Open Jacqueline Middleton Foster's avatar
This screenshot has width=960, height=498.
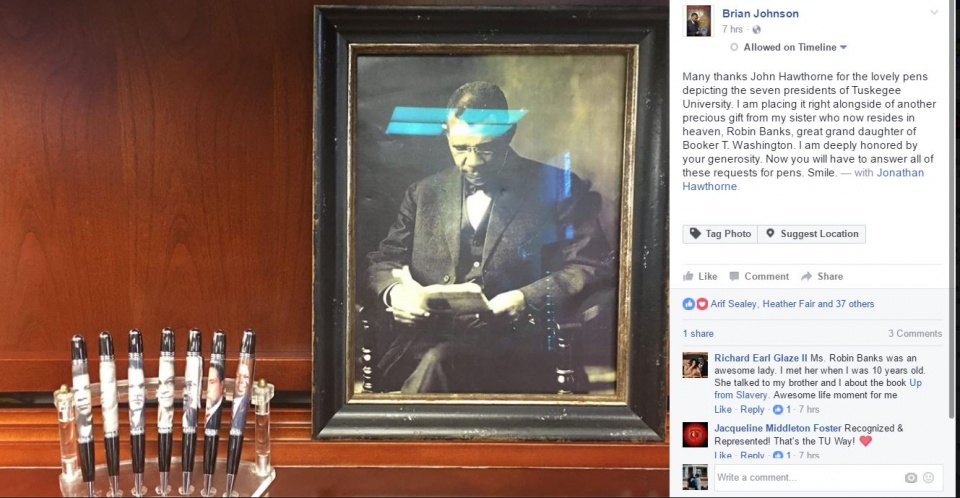(x=695, y=435)
